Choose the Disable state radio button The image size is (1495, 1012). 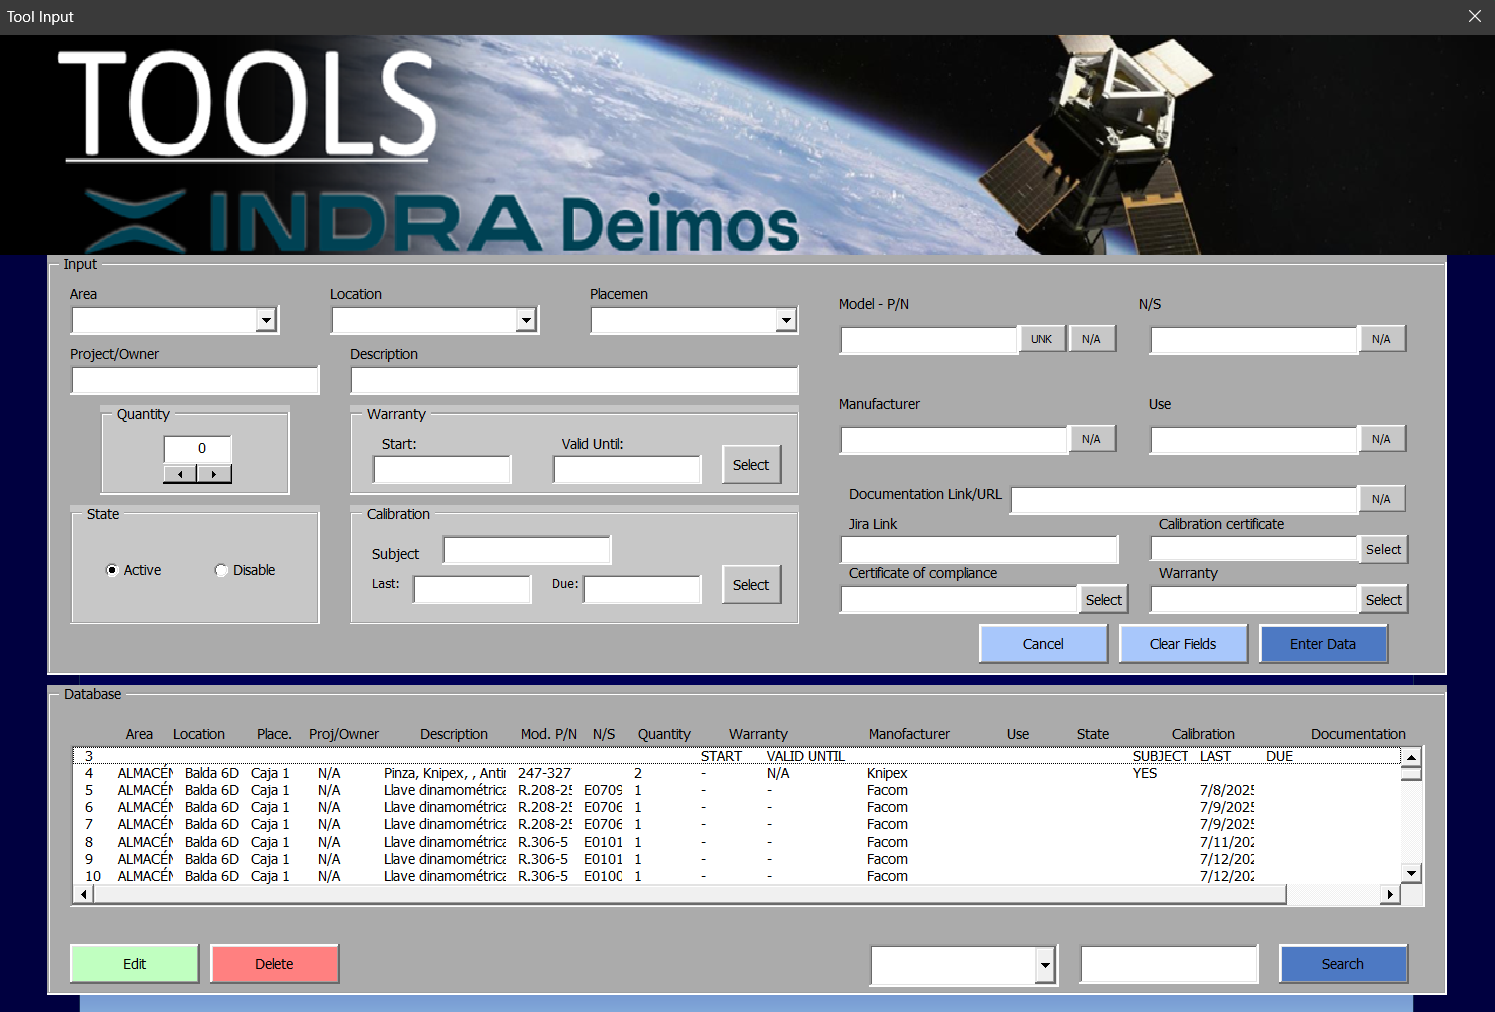(x=222, y=570)
